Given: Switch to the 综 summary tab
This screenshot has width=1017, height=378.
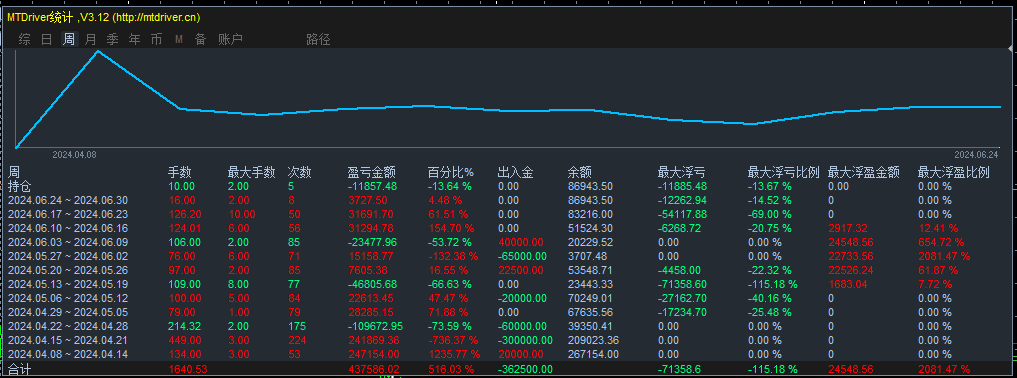Looking at the screenshot, I should pyautogui.click(x=25, y=40).
